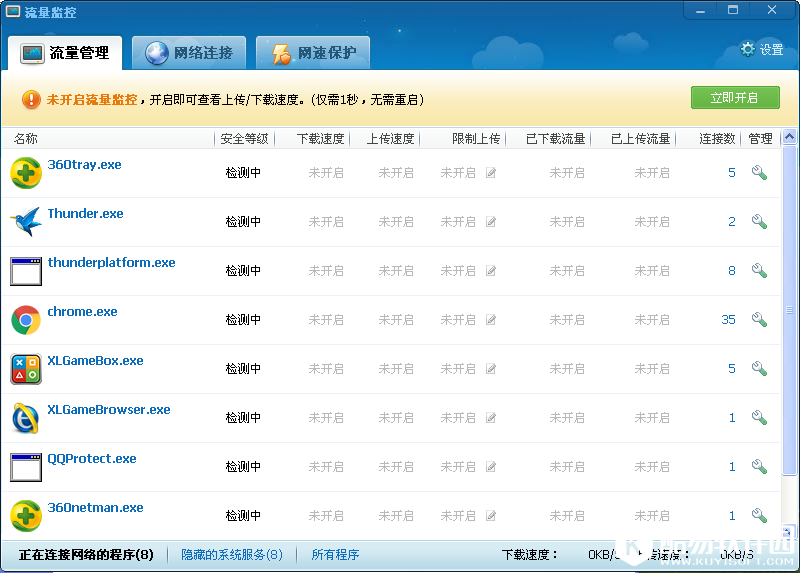The height and width of the screenshot is (573, 800).
Task: Click the 360netman.exe green plus icon
Action: click(26, 516)
